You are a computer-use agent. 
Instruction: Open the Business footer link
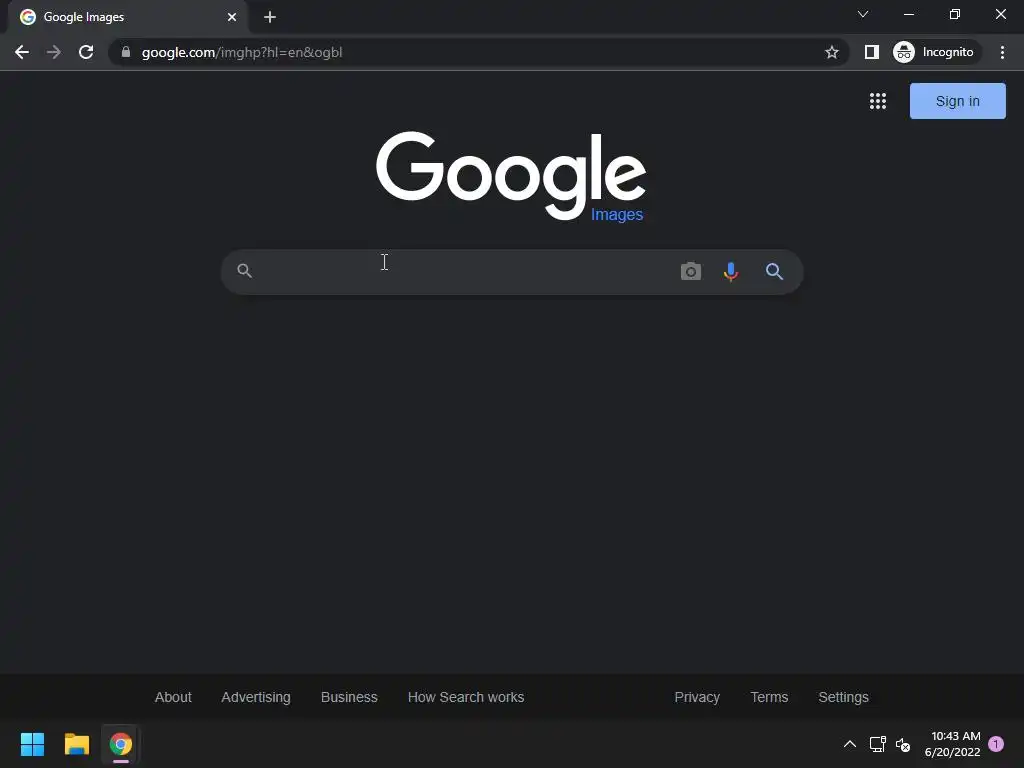[x=349, y=697]
